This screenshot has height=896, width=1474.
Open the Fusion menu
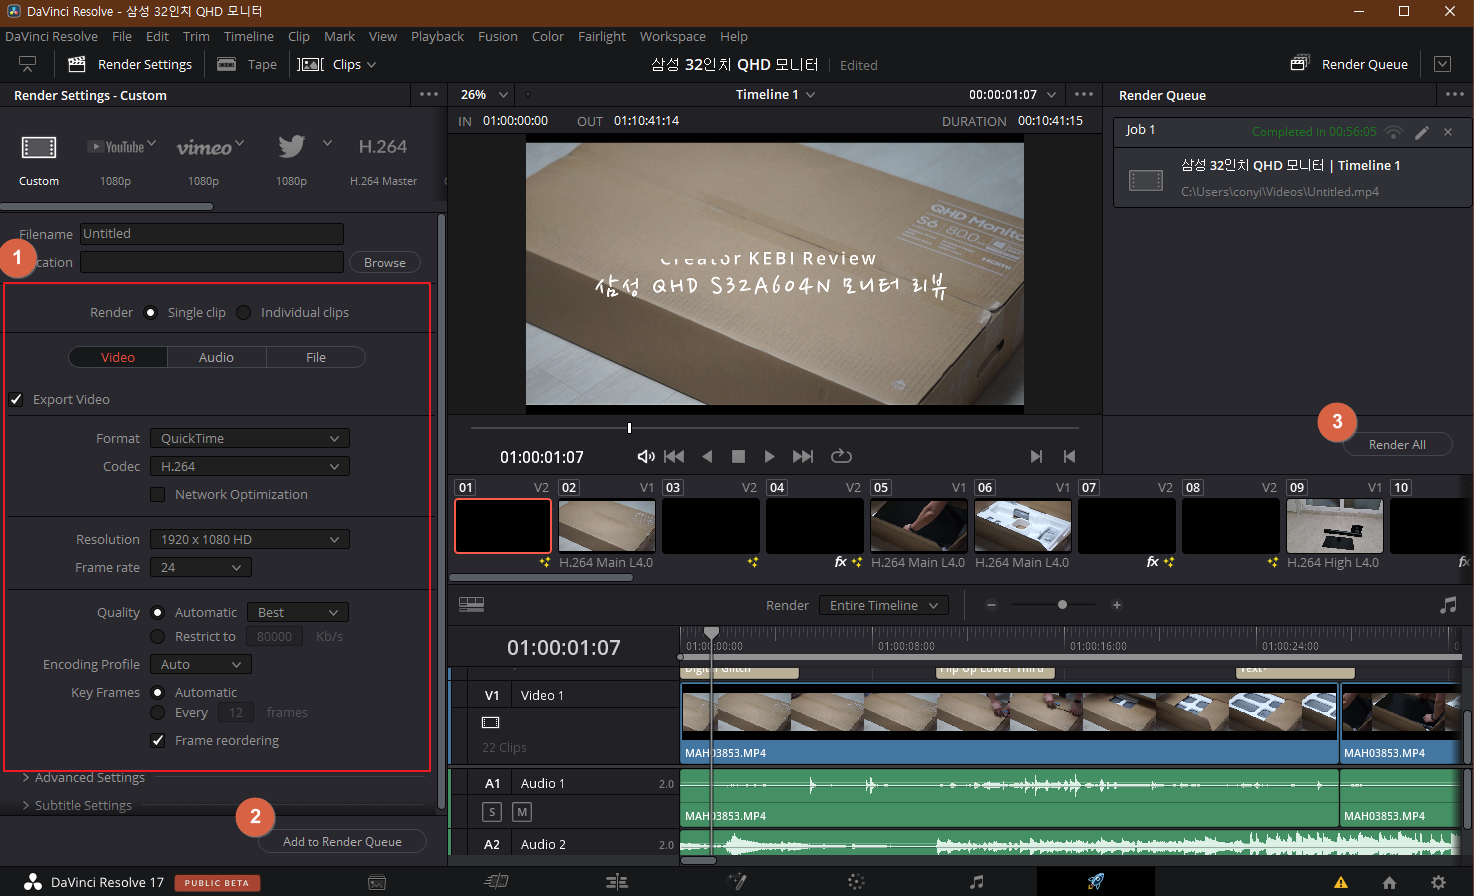coord(498,36)
